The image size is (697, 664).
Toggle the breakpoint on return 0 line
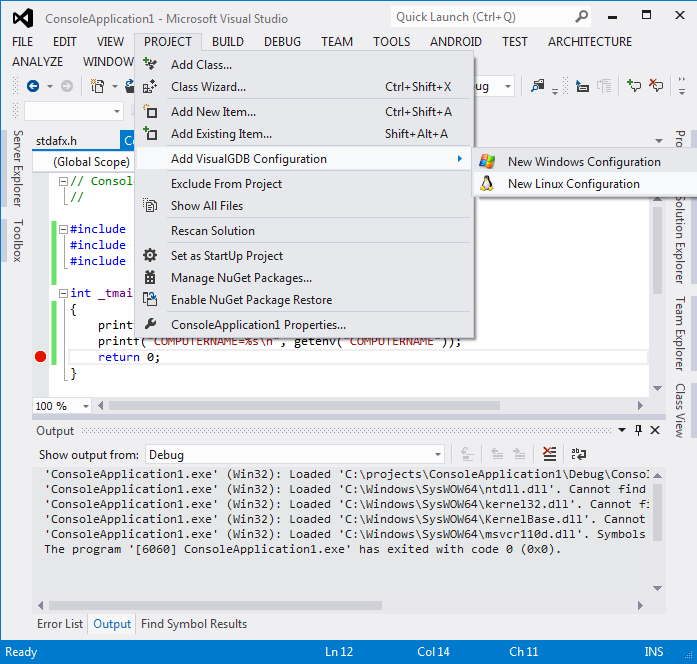coord(40,356)
